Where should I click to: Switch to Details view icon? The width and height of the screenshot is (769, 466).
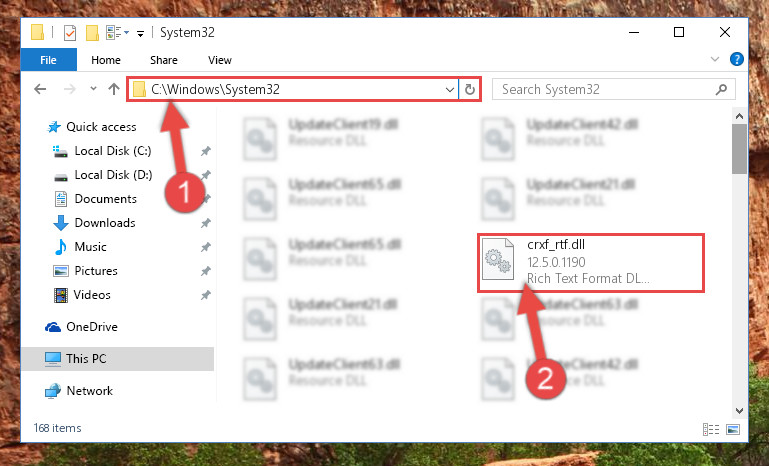[711, 430]
